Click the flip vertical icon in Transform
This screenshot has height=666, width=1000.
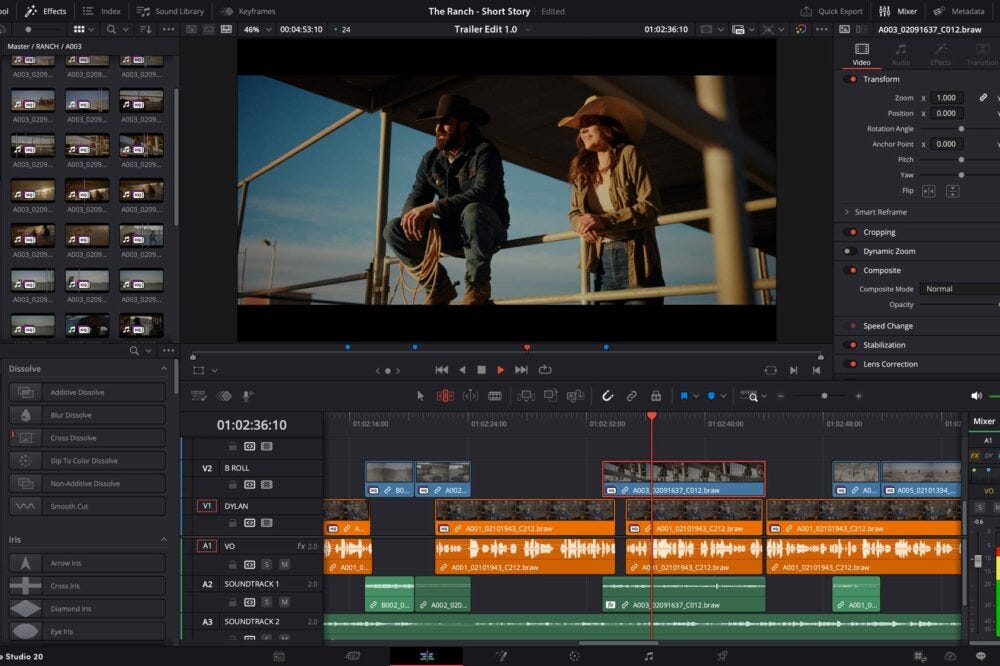point(952,191)
